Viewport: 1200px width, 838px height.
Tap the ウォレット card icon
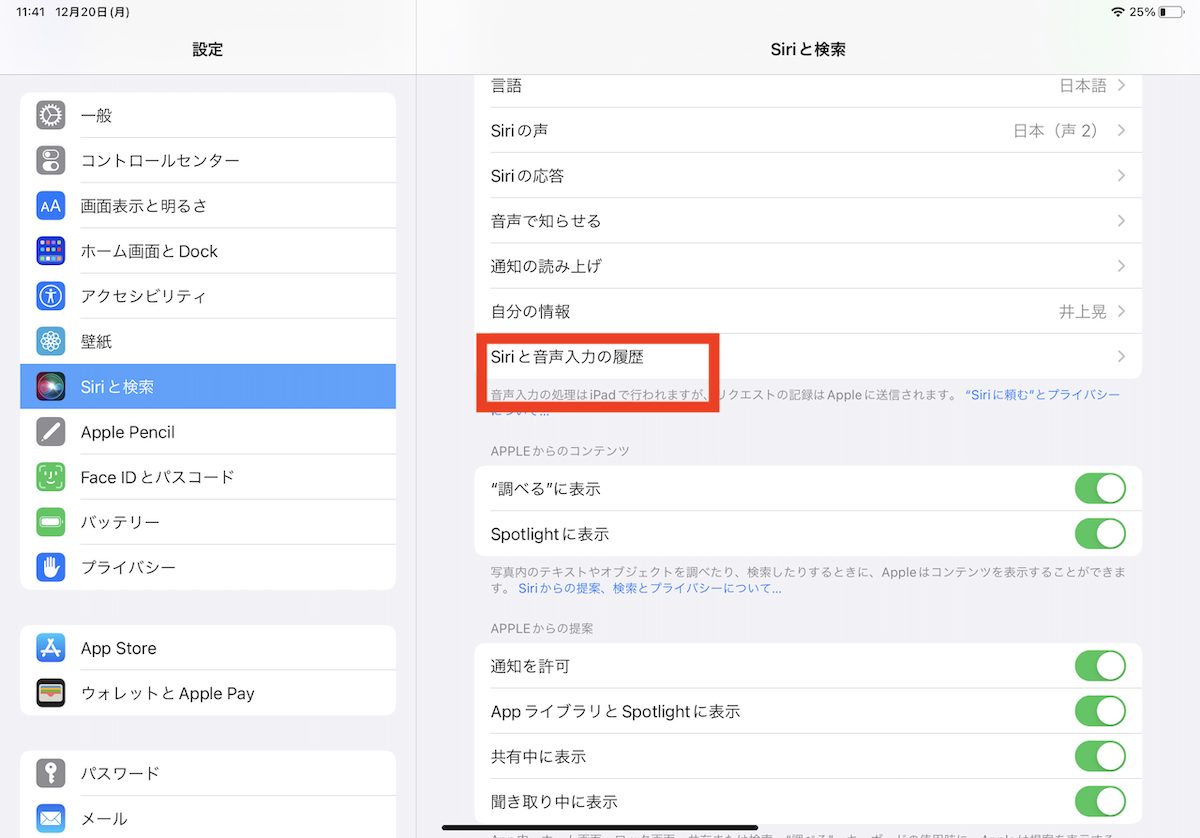click(50, 693)
